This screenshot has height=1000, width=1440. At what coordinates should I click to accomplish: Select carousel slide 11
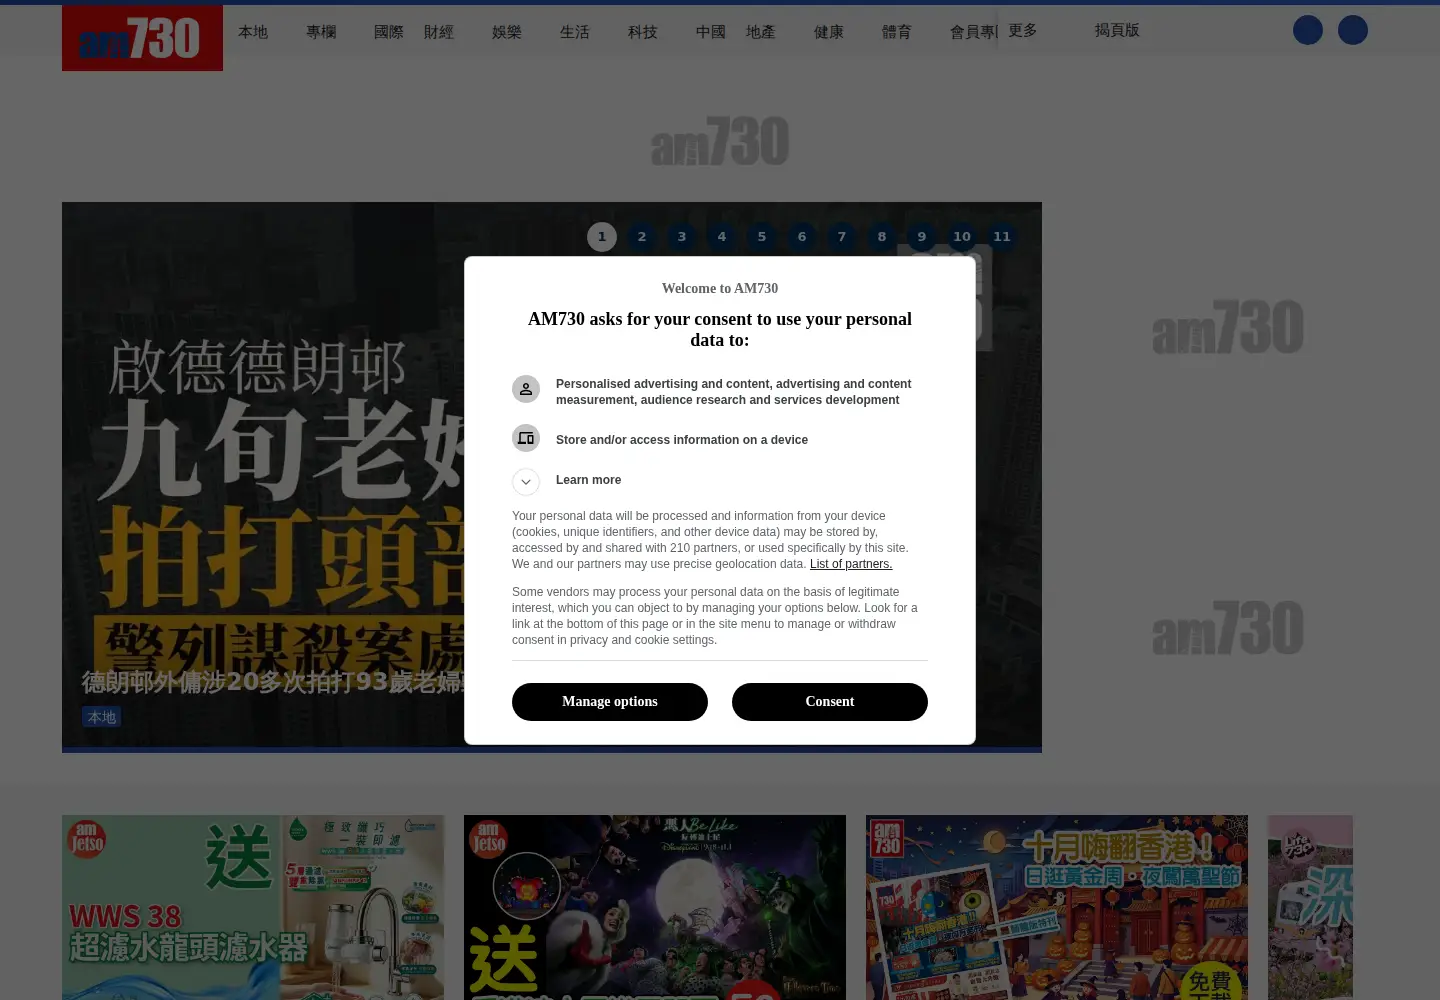1002,237
